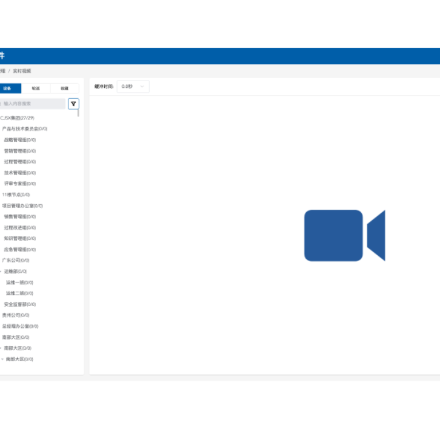This screenshot has height=440, width=440.
Task: Select the CJSX集团 root tree node
Action: [x=17, y=118]
